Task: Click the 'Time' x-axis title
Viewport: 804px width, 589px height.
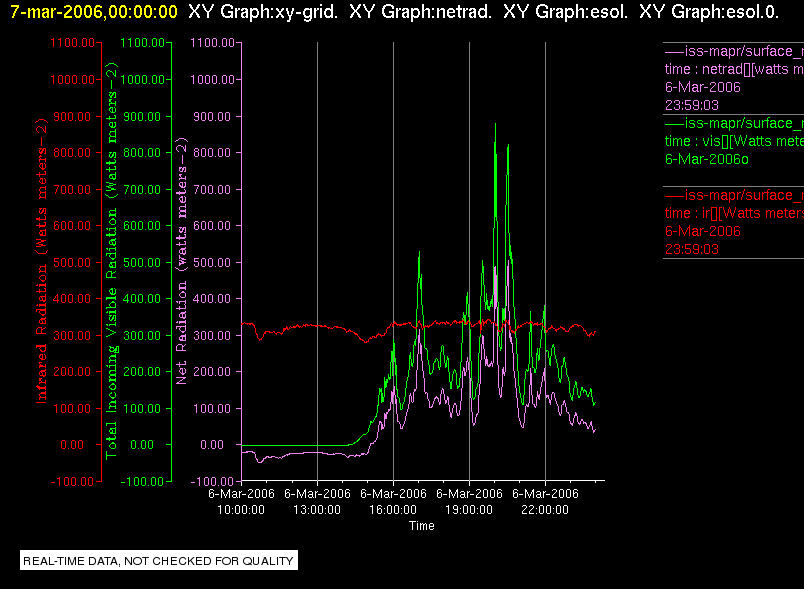Action: 421,526
